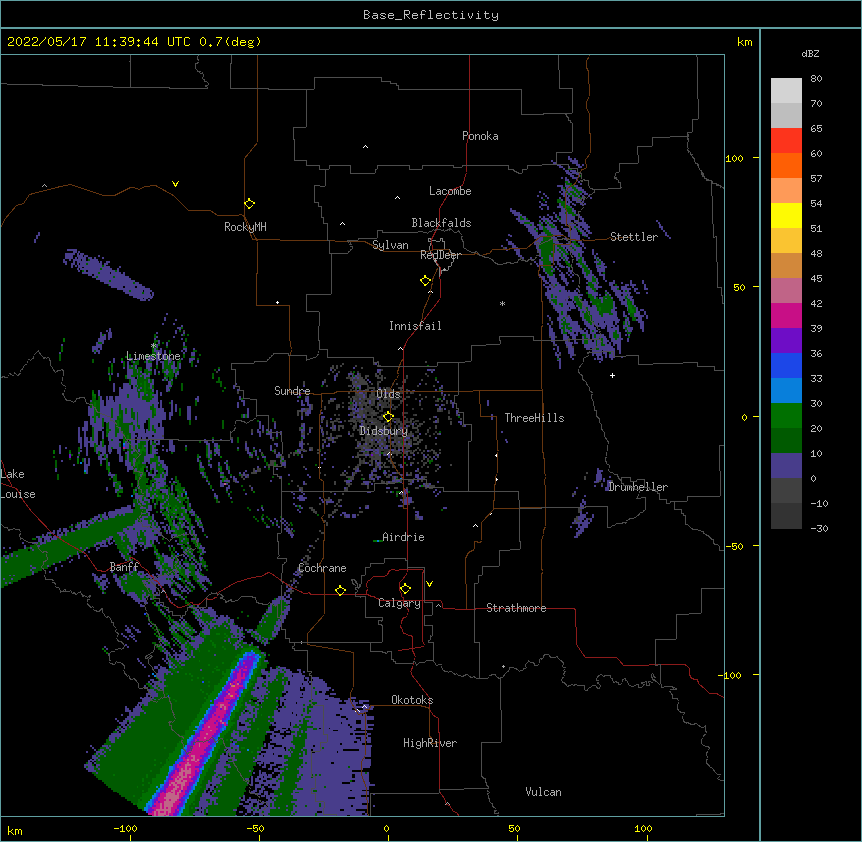The image size is (862, 842).
Task: Click the ThreeHills label
Action: click(534, 418)
